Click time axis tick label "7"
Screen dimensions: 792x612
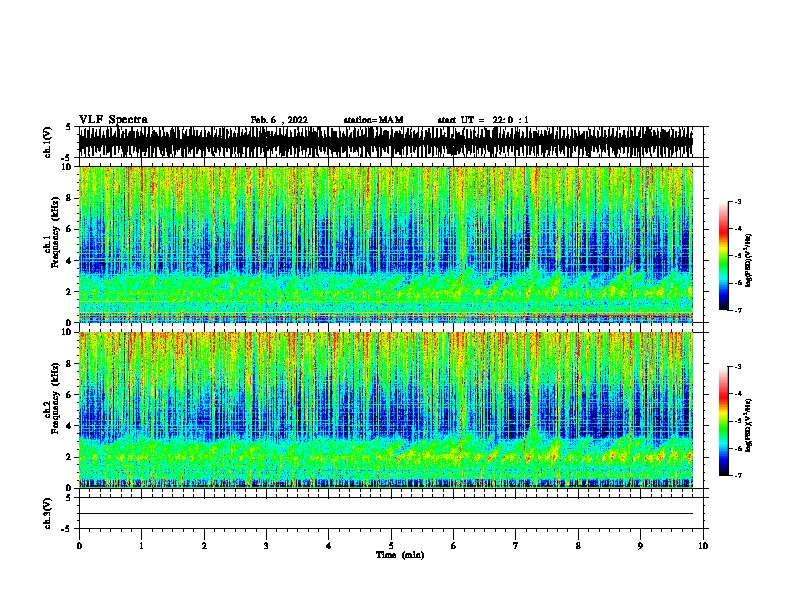[x=516, y=546]
